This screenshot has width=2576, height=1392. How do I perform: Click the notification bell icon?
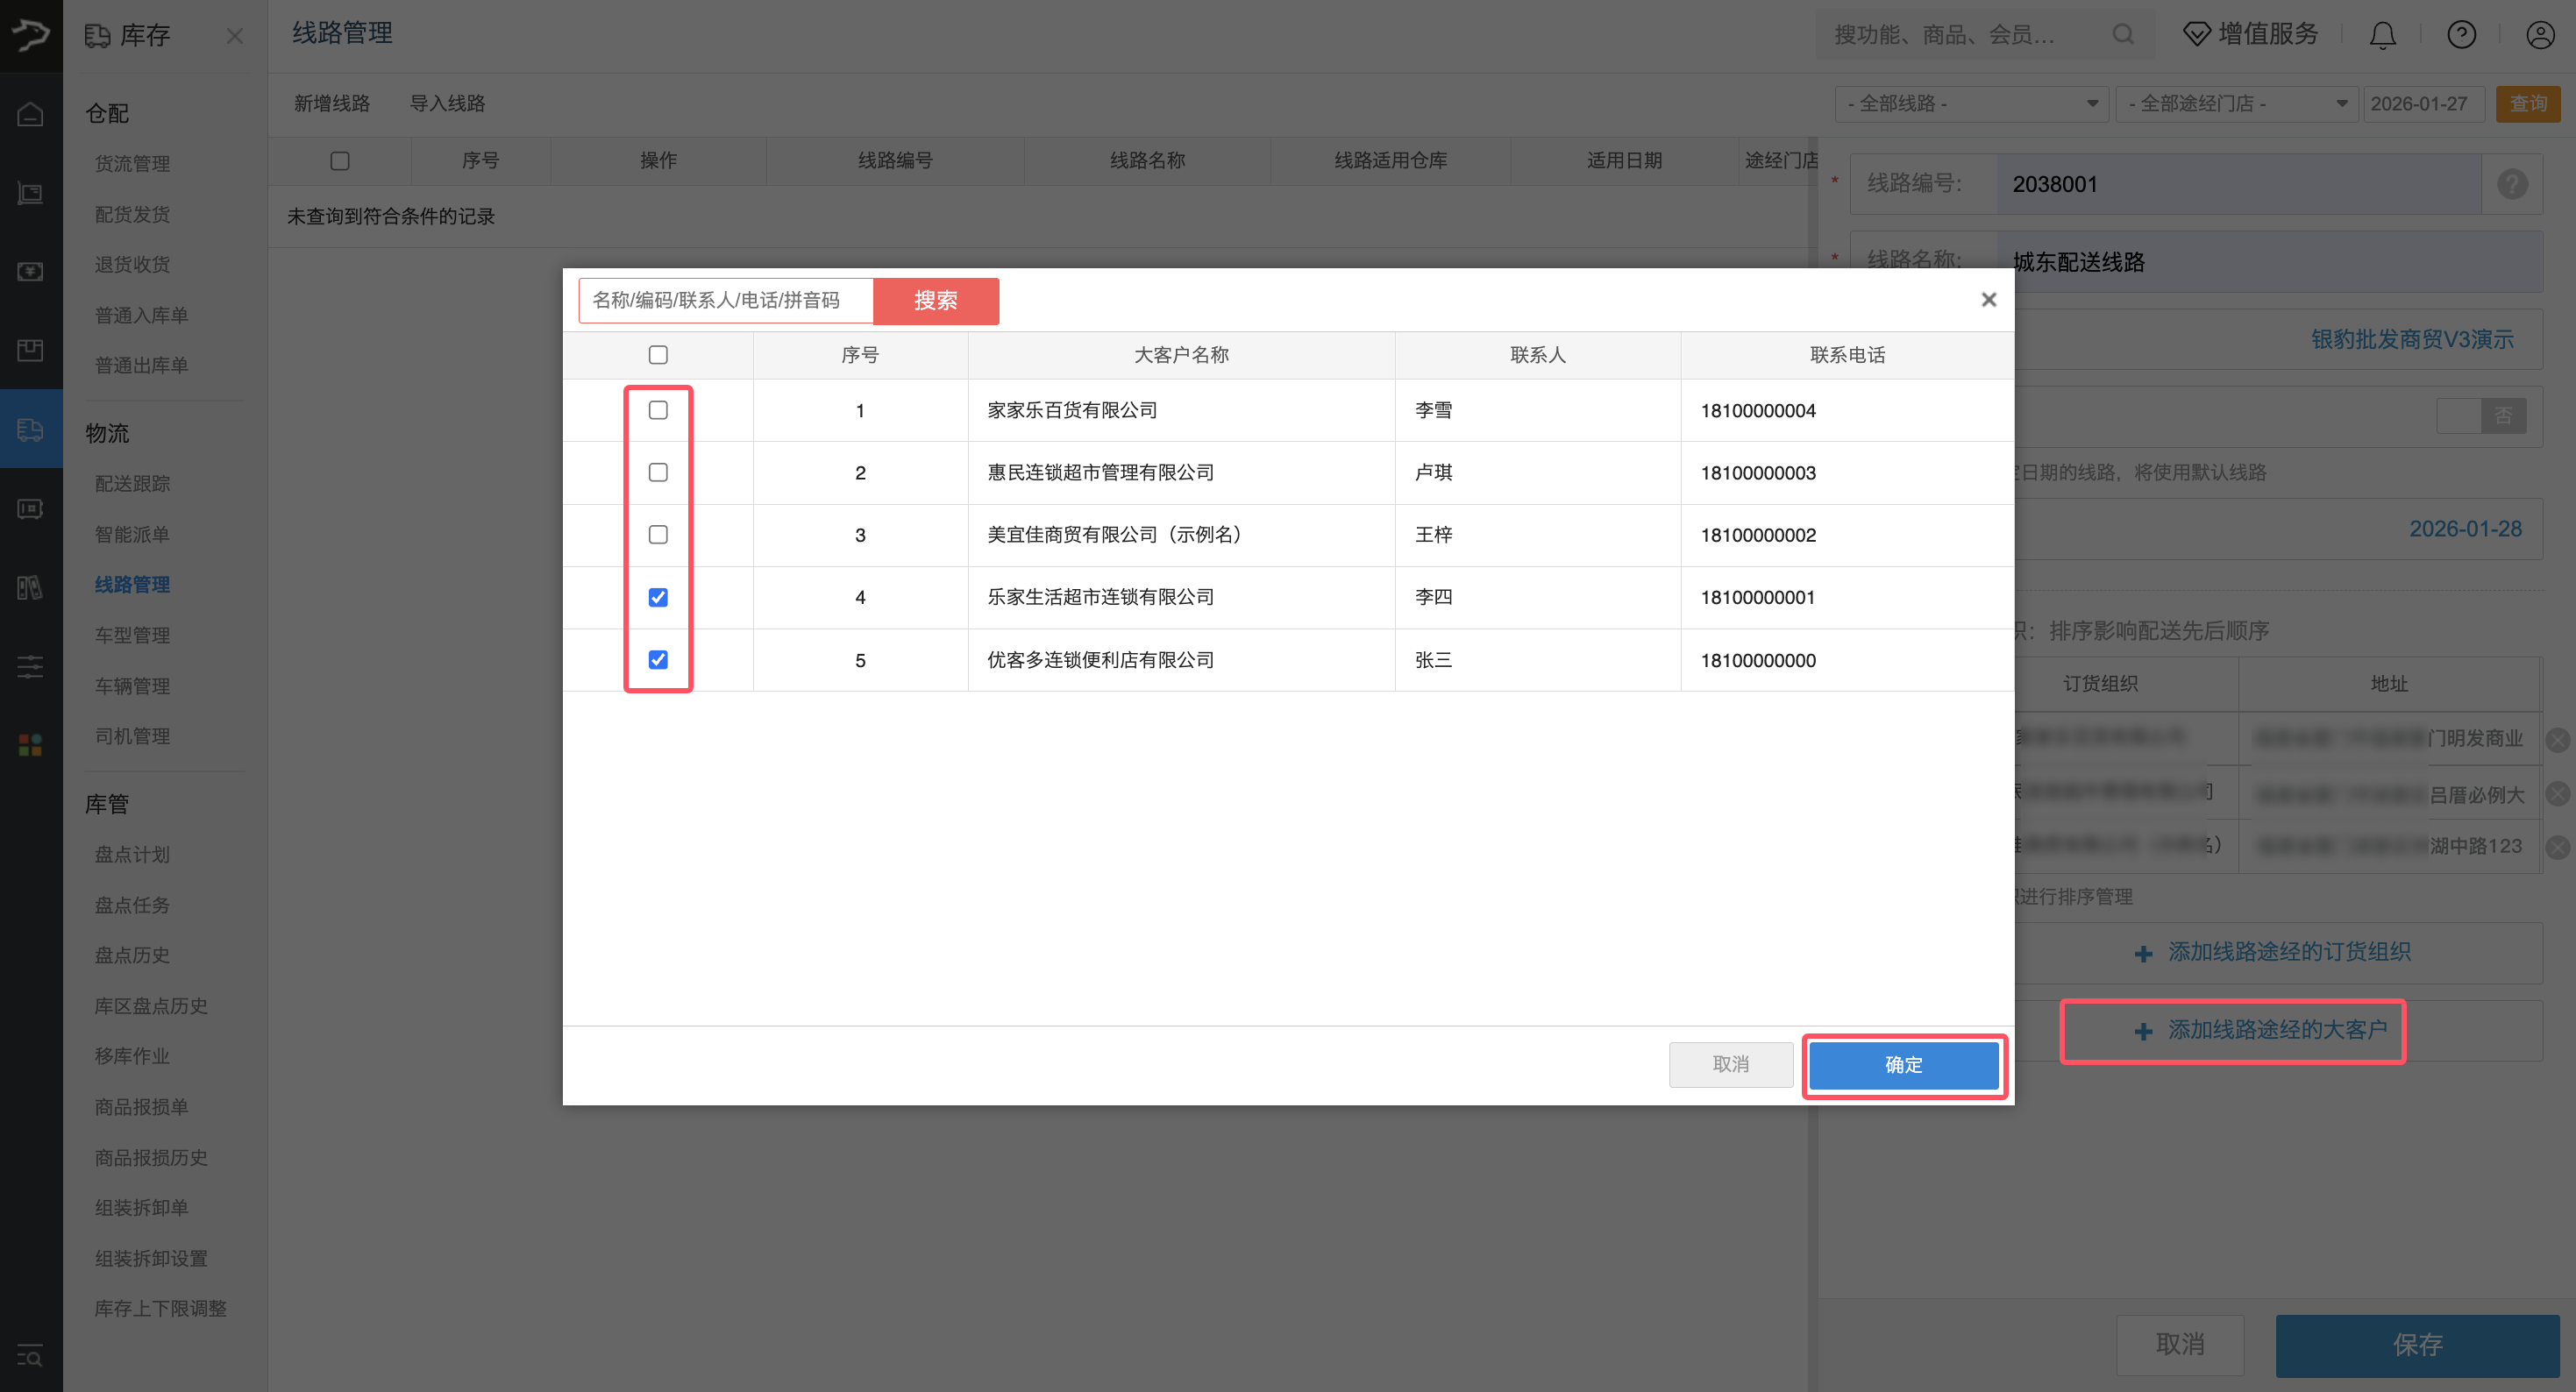tap(2382, 35)
